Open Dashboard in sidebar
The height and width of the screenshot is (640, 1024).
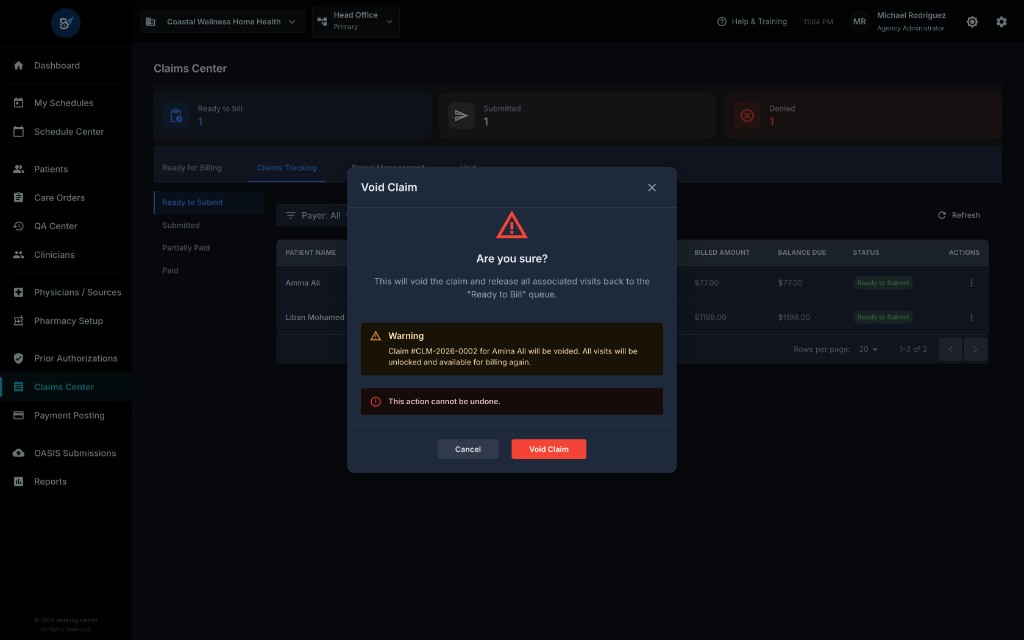tap(57, 65)
